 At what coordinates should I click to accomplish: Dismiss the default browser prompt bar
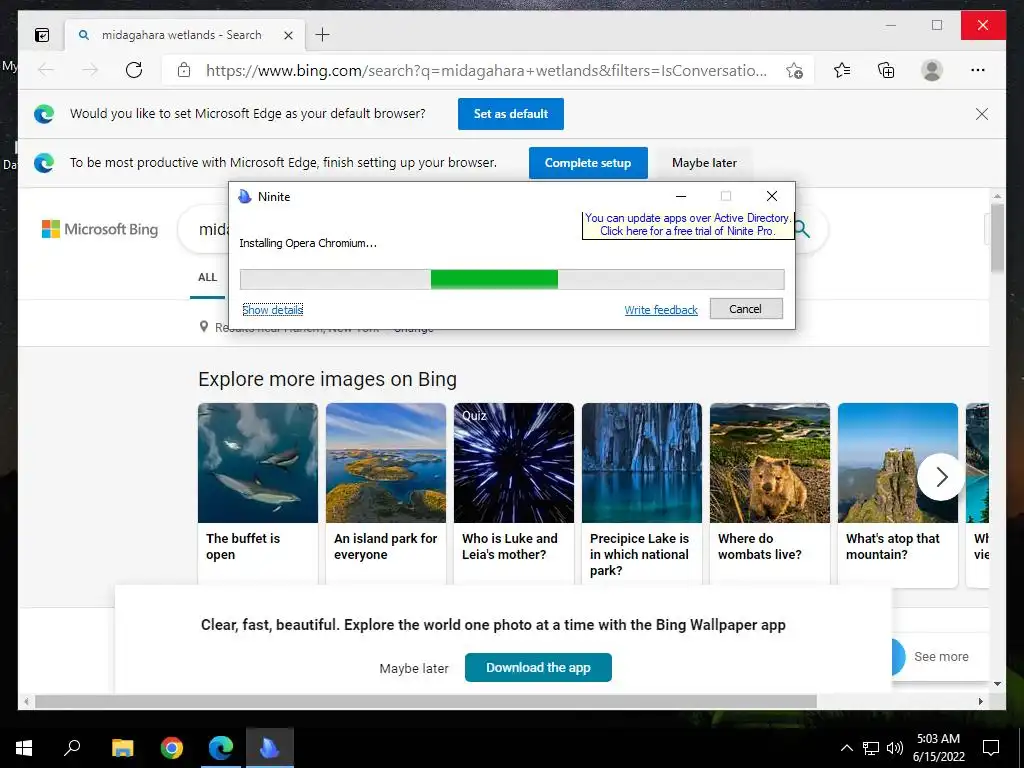pos(982,114)
